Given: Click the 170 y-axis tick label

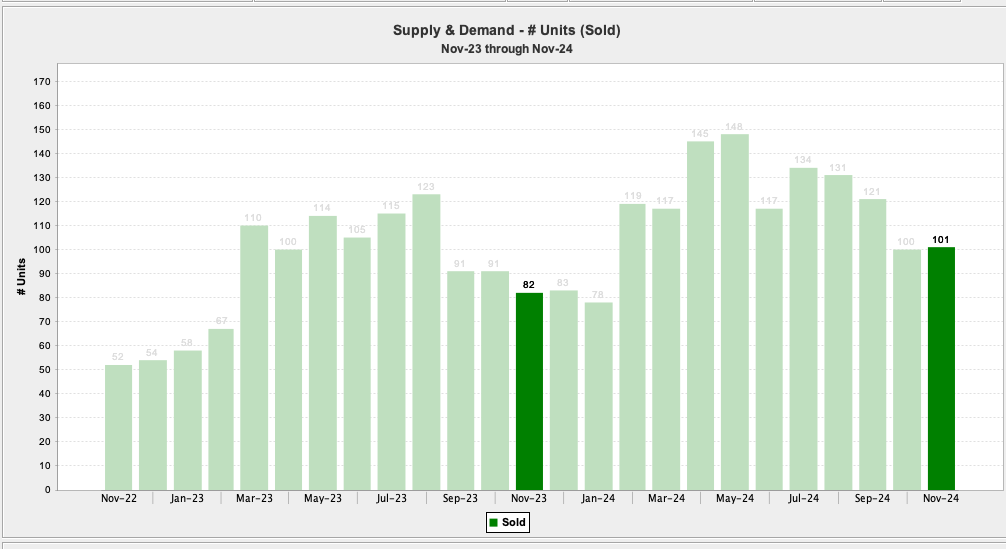Looking at the screenshot, I should [x=44, y=81].
